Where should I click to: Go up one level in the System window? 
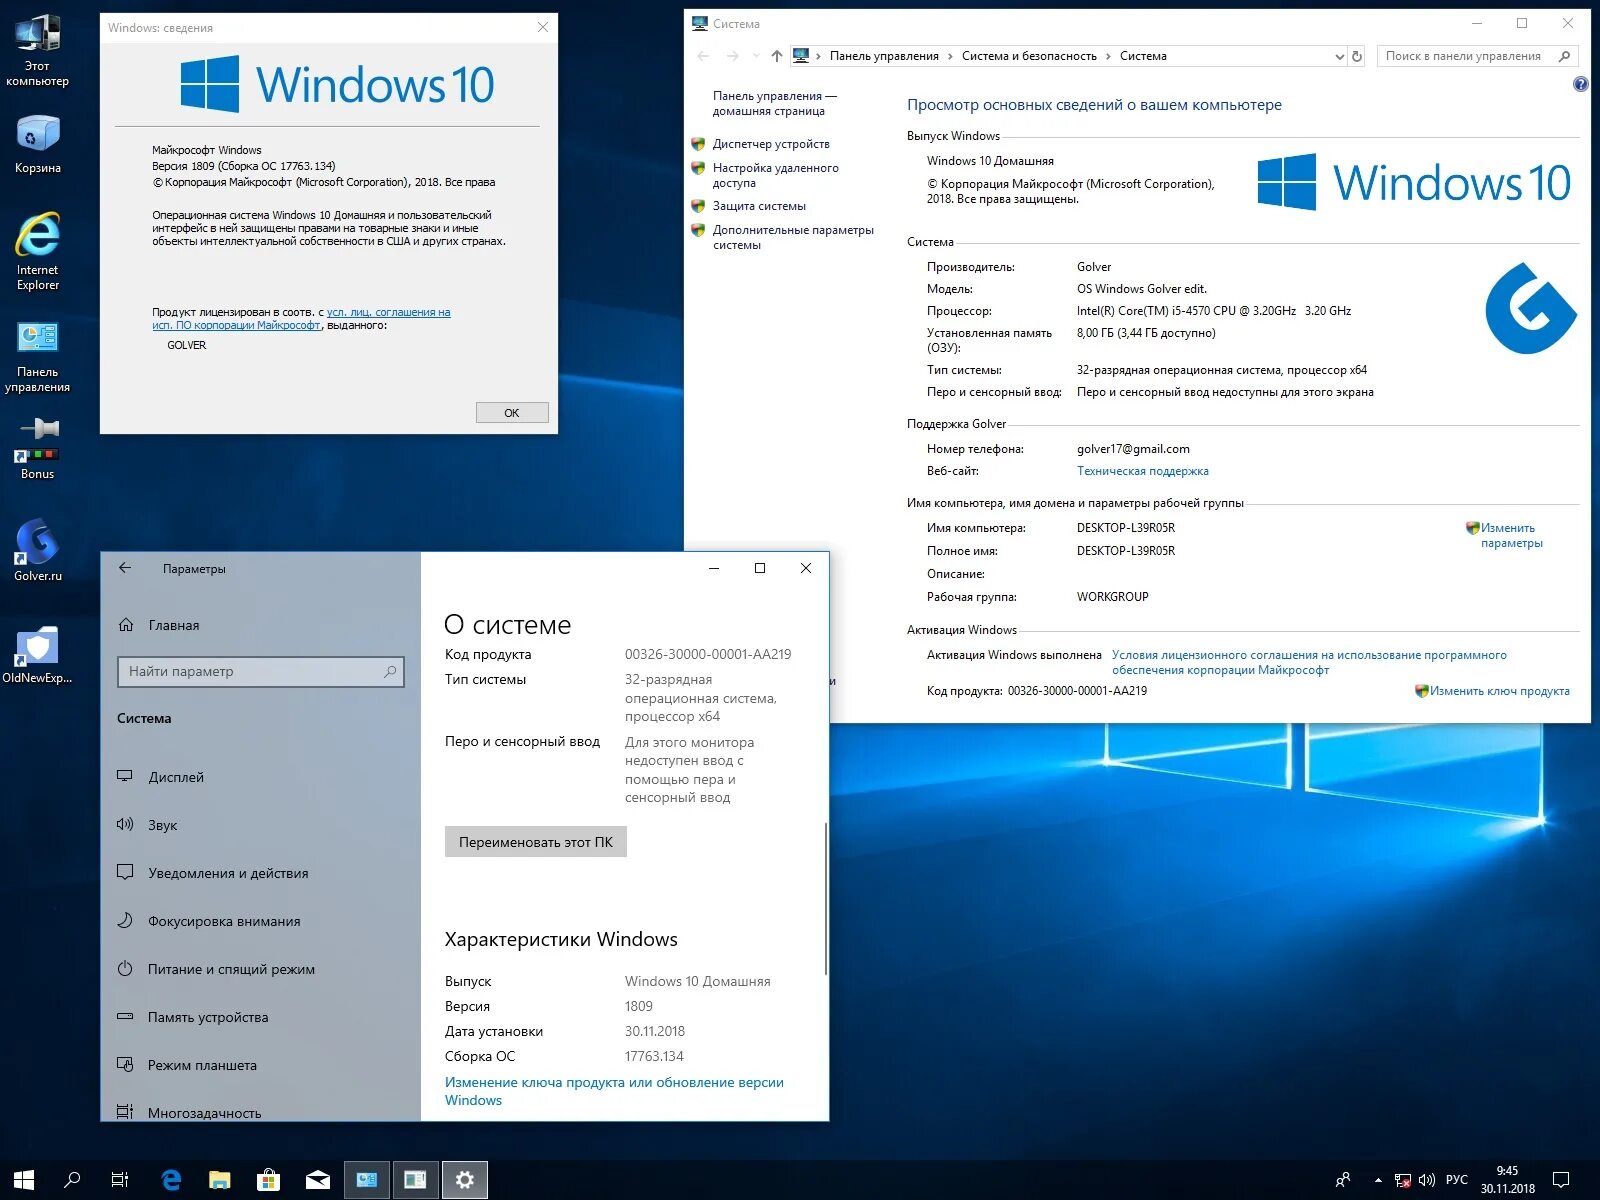pos(777,56)
